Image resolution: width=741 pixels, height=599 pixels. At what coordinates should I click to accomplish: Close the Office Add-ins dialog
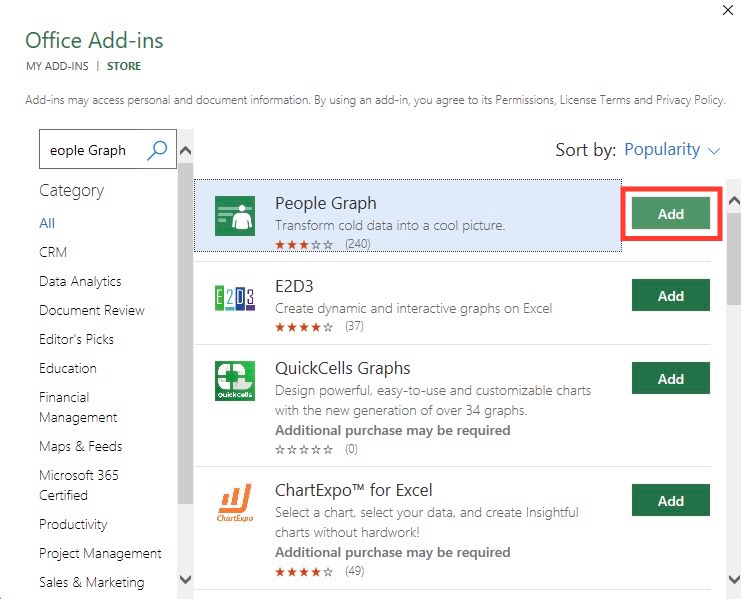(x=728, y=10)
